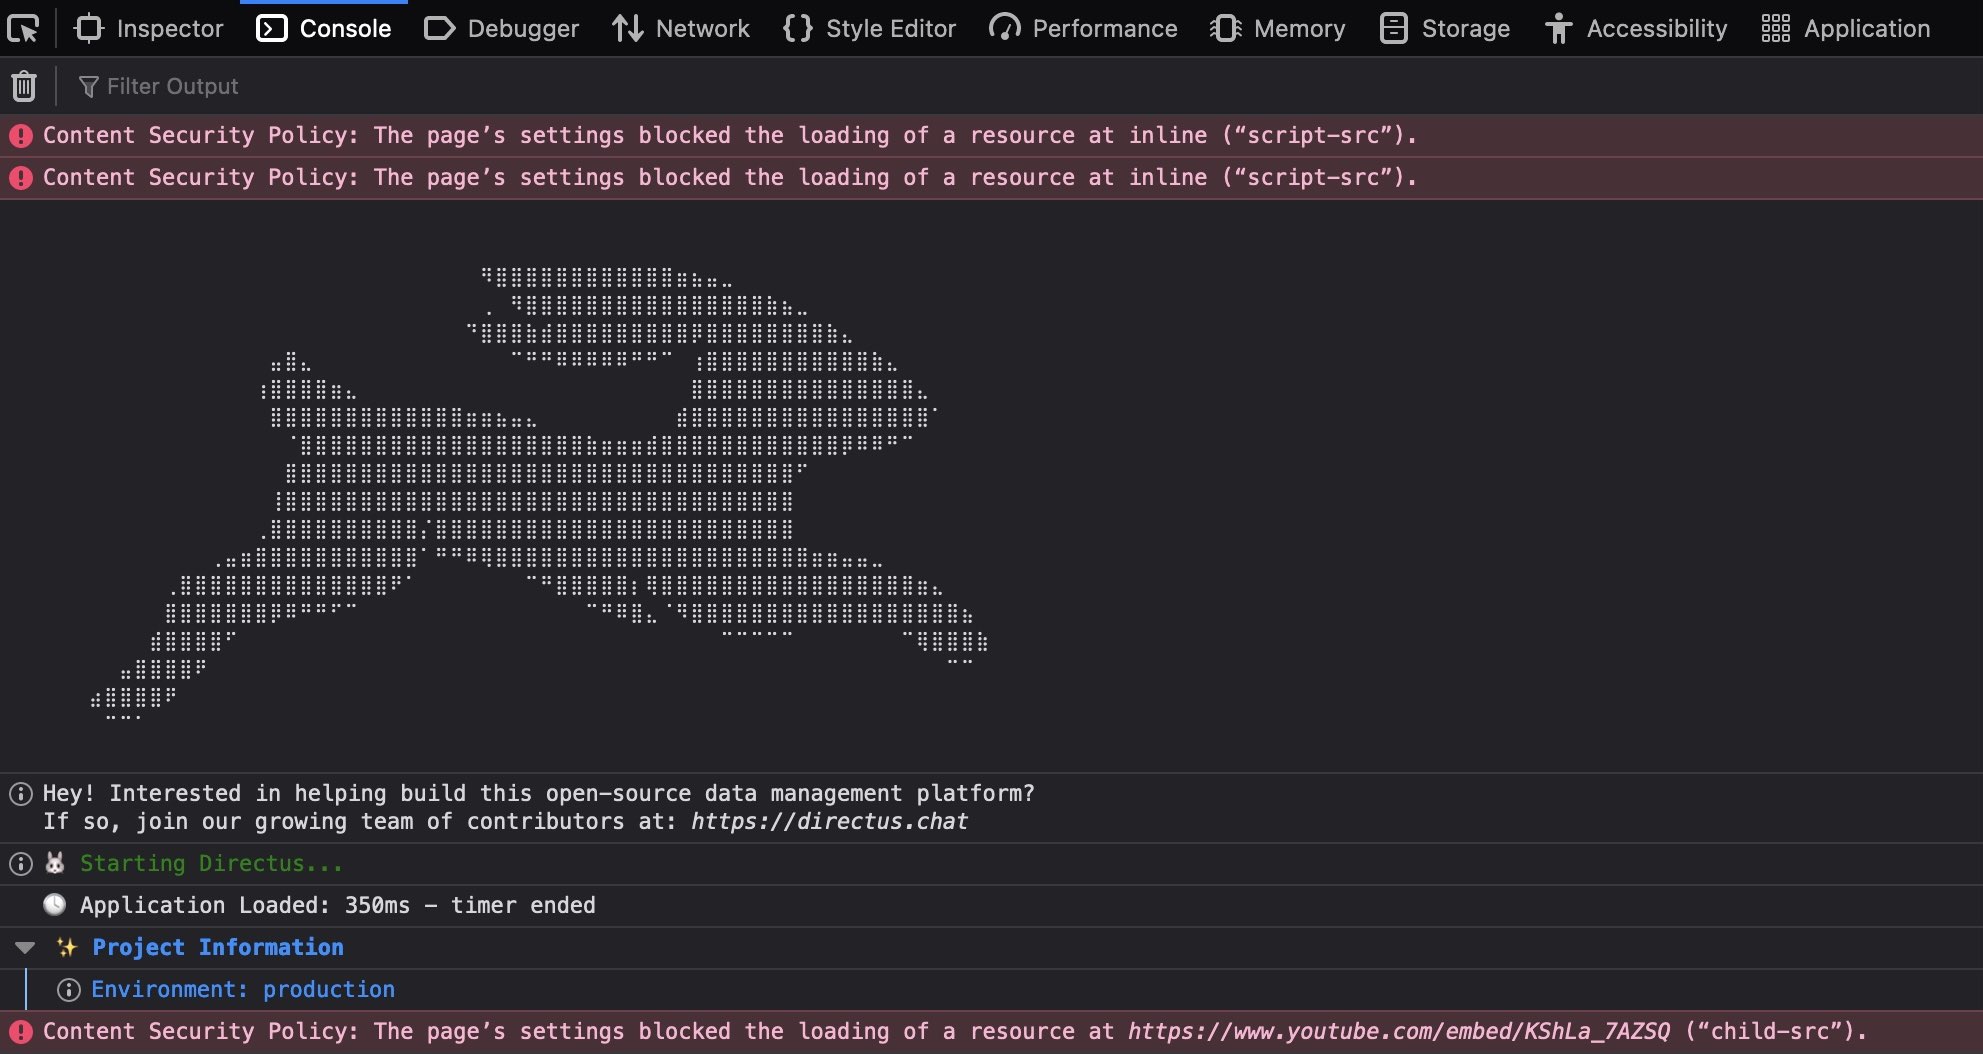Open the Network tab

coord(680,28)
